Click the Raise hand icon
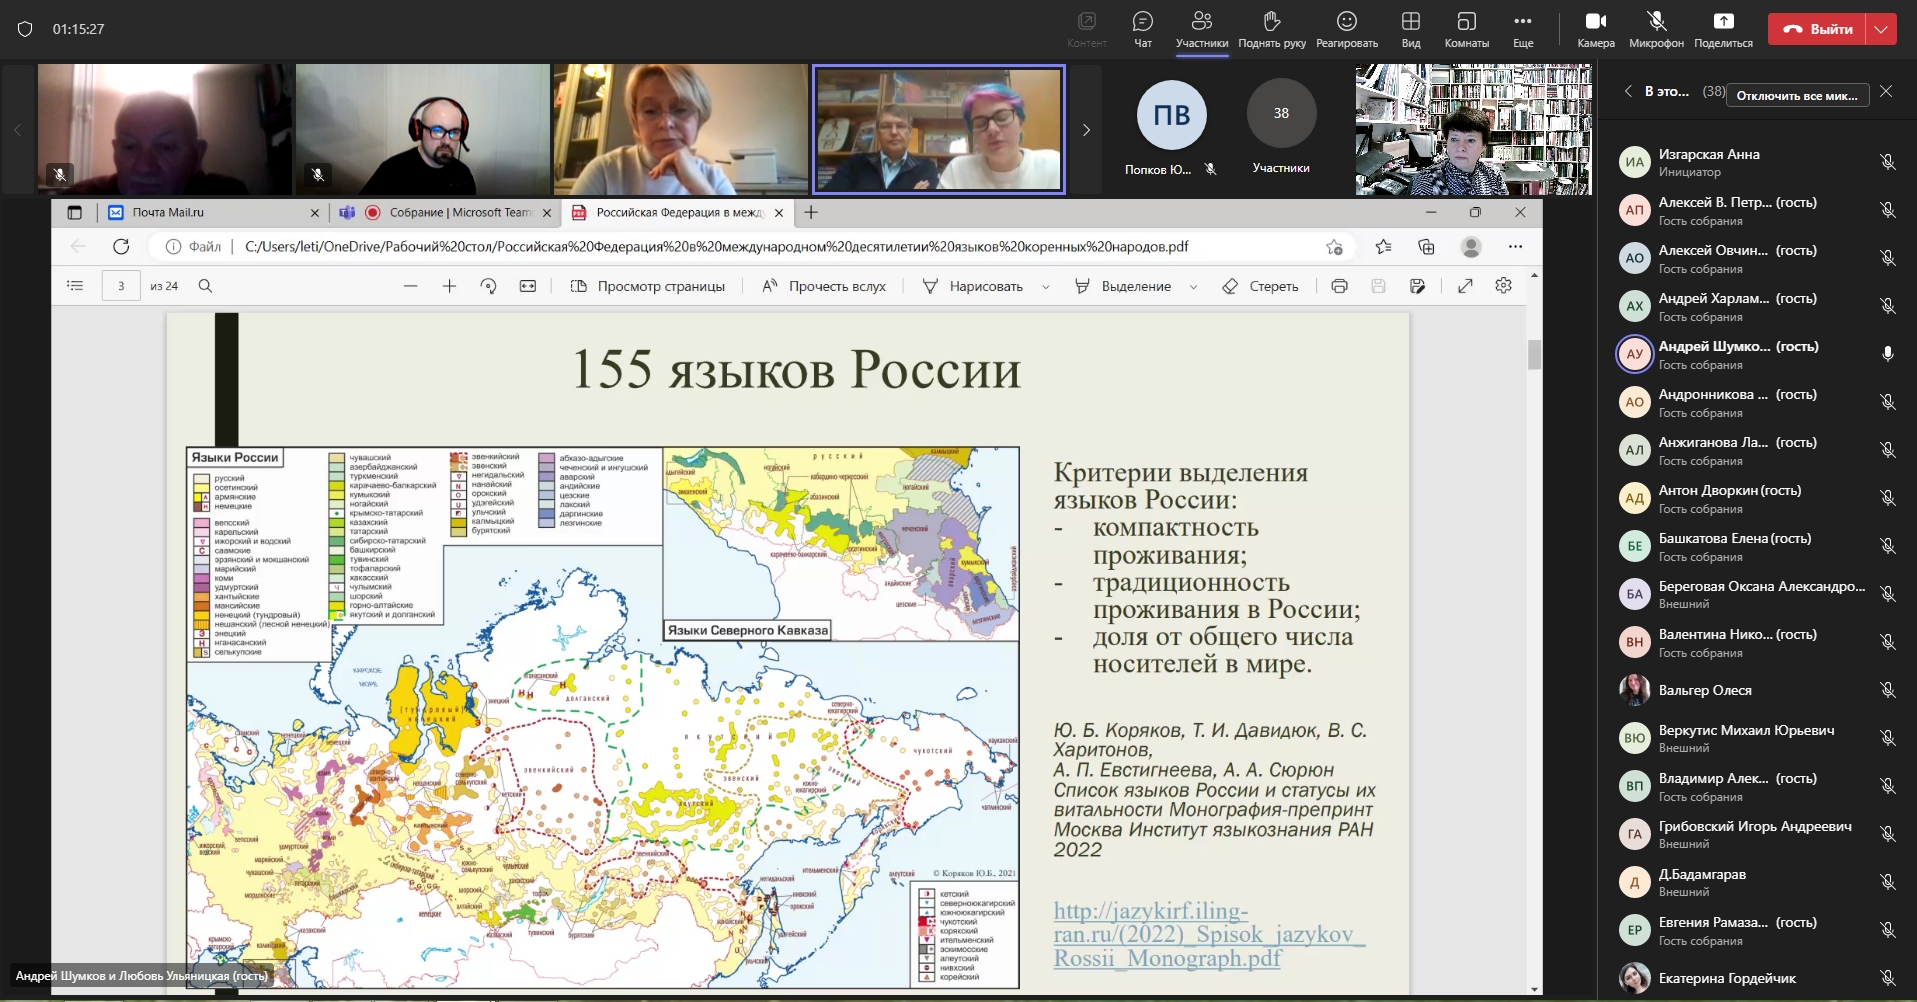 point(1271,22)
